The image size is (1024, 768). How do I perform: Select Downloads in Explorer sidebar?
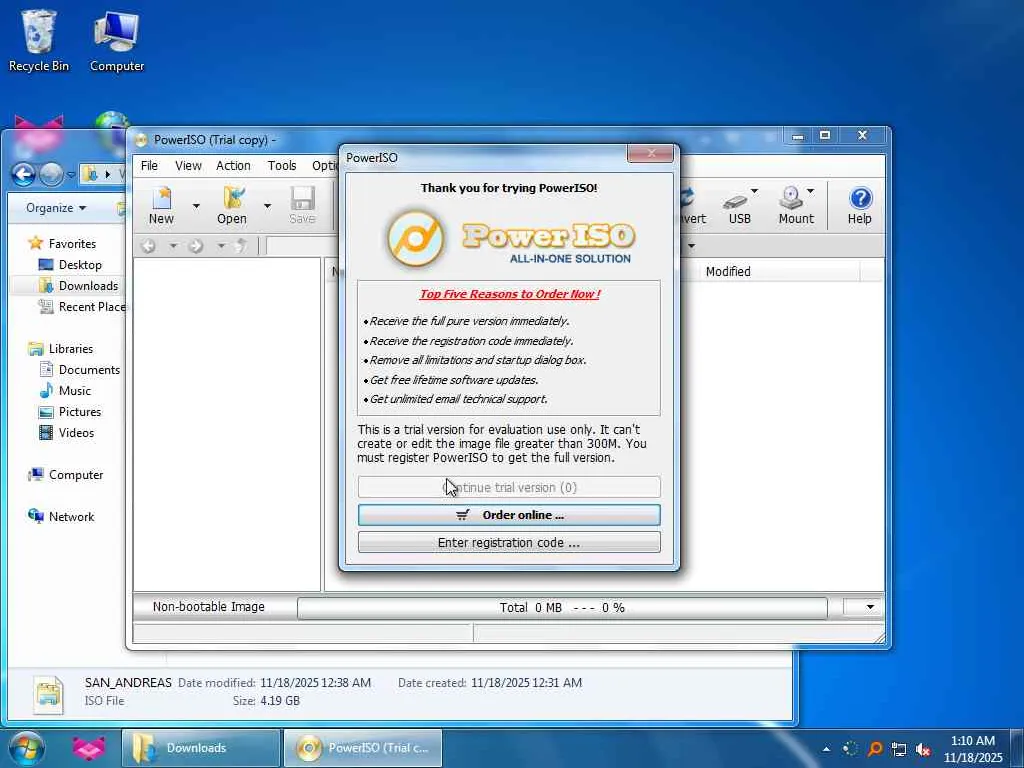pyautogui.click(x=88, y=285)
